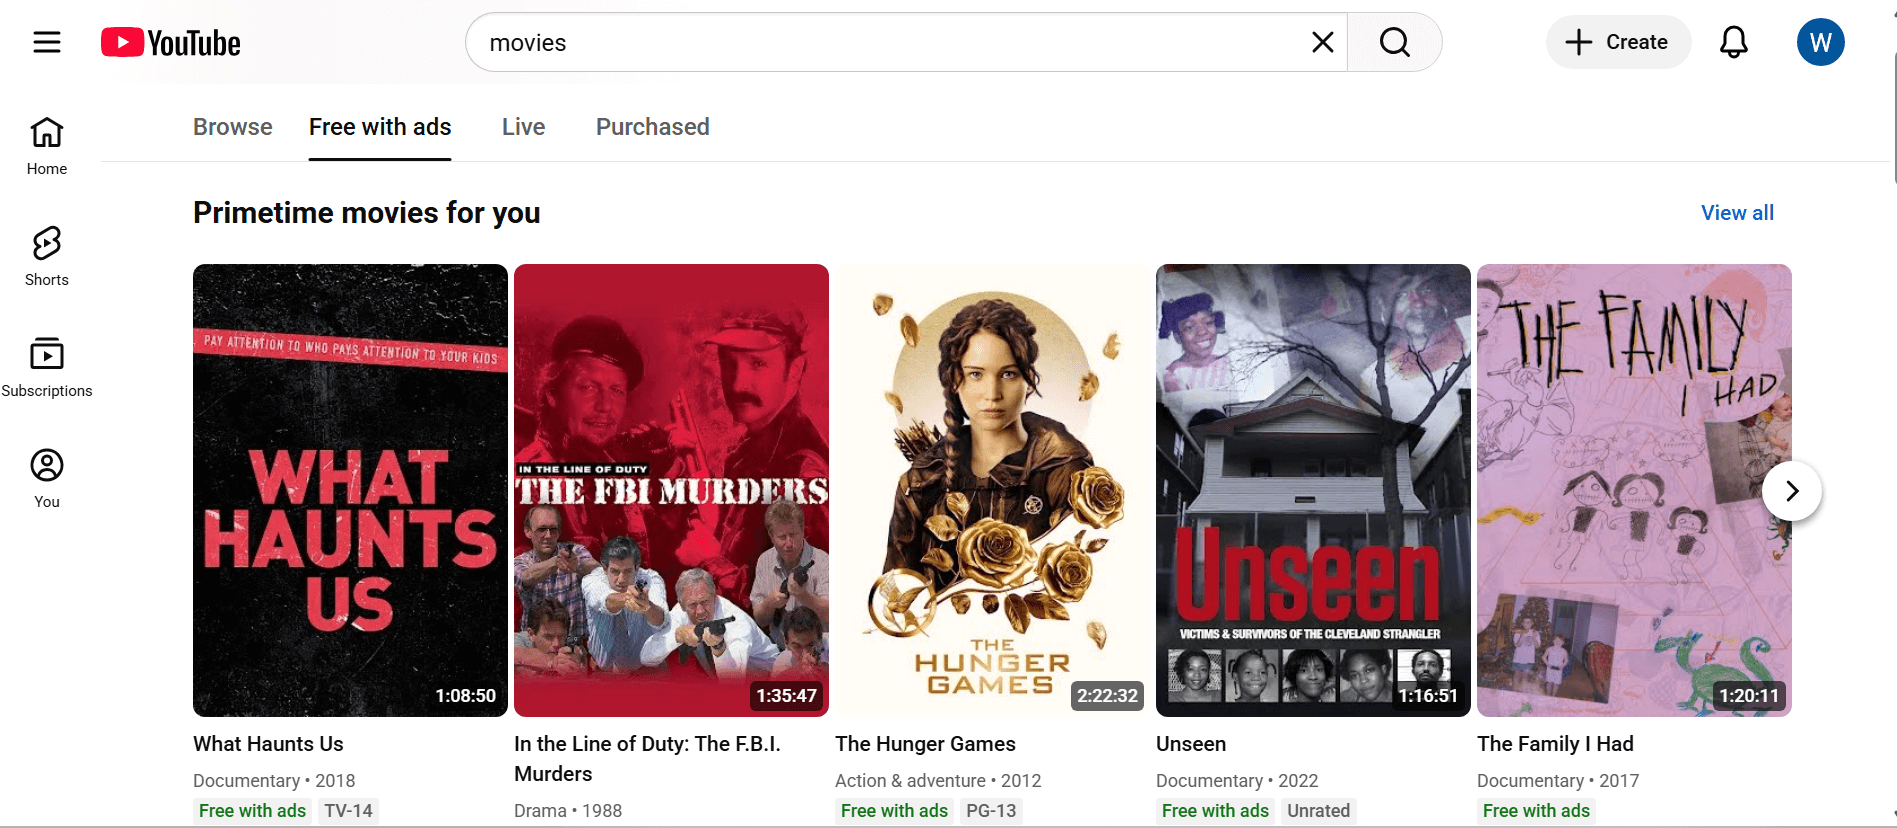Image resolution: width=1897 pixels, height=828 pixels.
Task: Open The Hunger Games poster thumbnail
Action: click(x=991, y=490)
